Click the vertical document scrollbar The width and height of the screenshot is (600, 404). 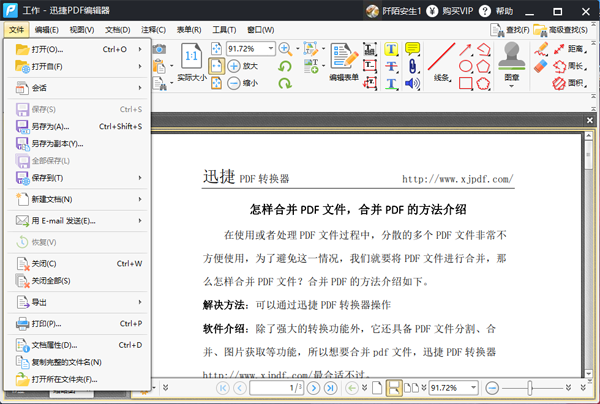click(x=589, y=255)
